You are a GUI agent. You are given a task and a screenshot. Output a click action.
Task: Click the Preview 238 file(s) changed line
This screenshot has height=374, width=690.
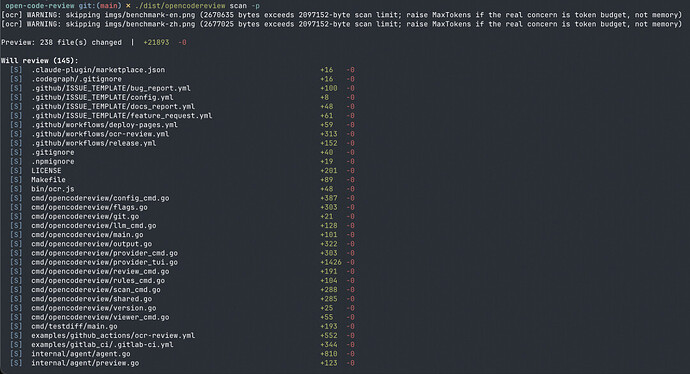pyautogui.click(x=94, y=43)
